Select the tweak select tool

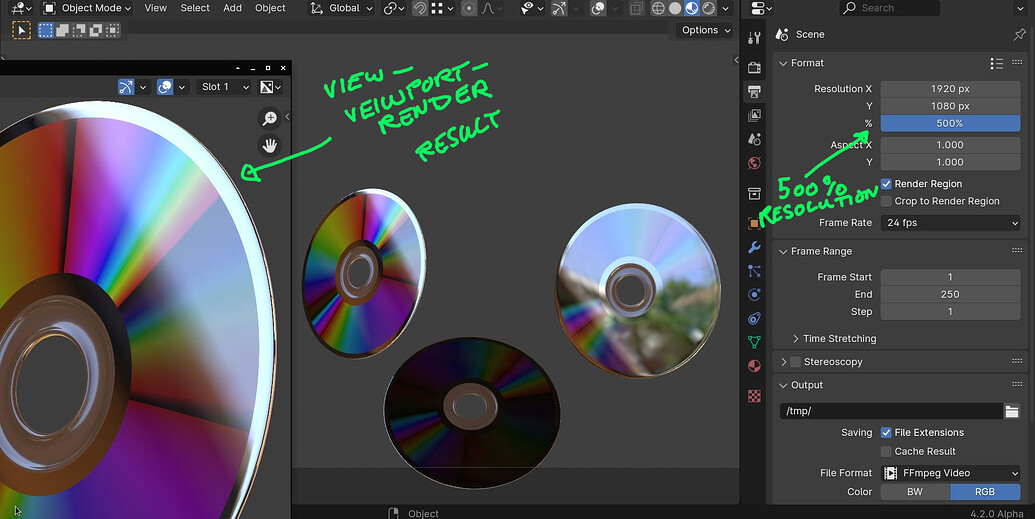[21, 30]
